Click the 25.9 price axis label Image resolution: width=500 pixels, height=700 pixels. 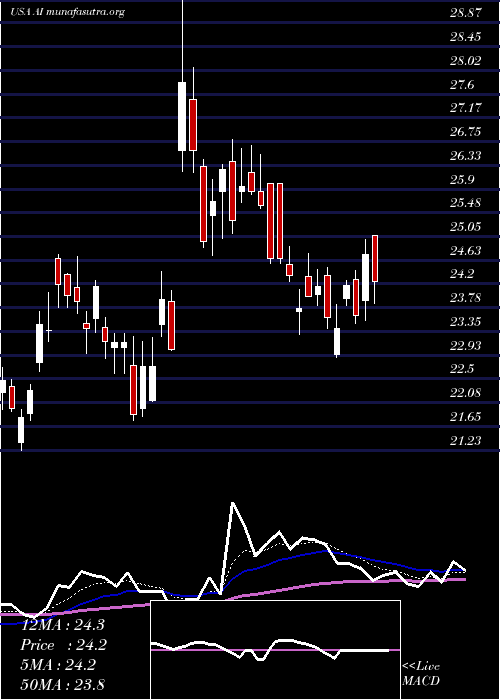pyautogui.click(x=462, y=179)
